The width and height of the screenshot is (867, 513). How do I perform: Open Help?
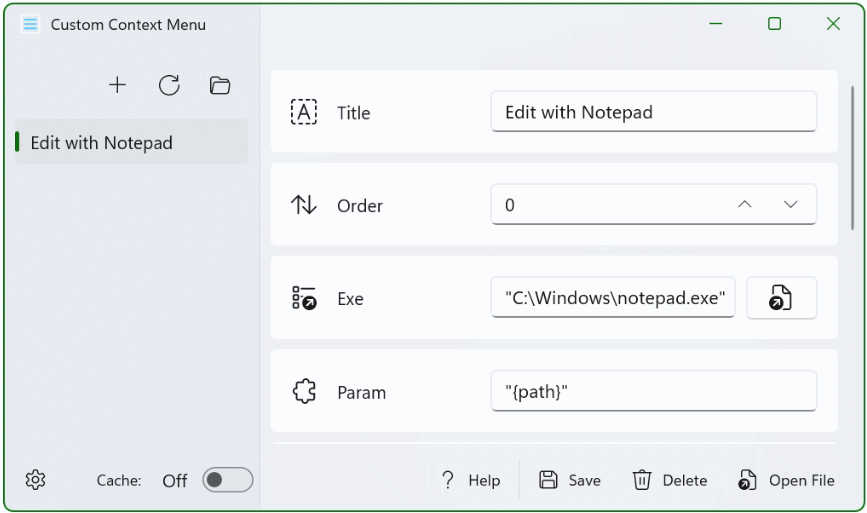coord(471,480)
